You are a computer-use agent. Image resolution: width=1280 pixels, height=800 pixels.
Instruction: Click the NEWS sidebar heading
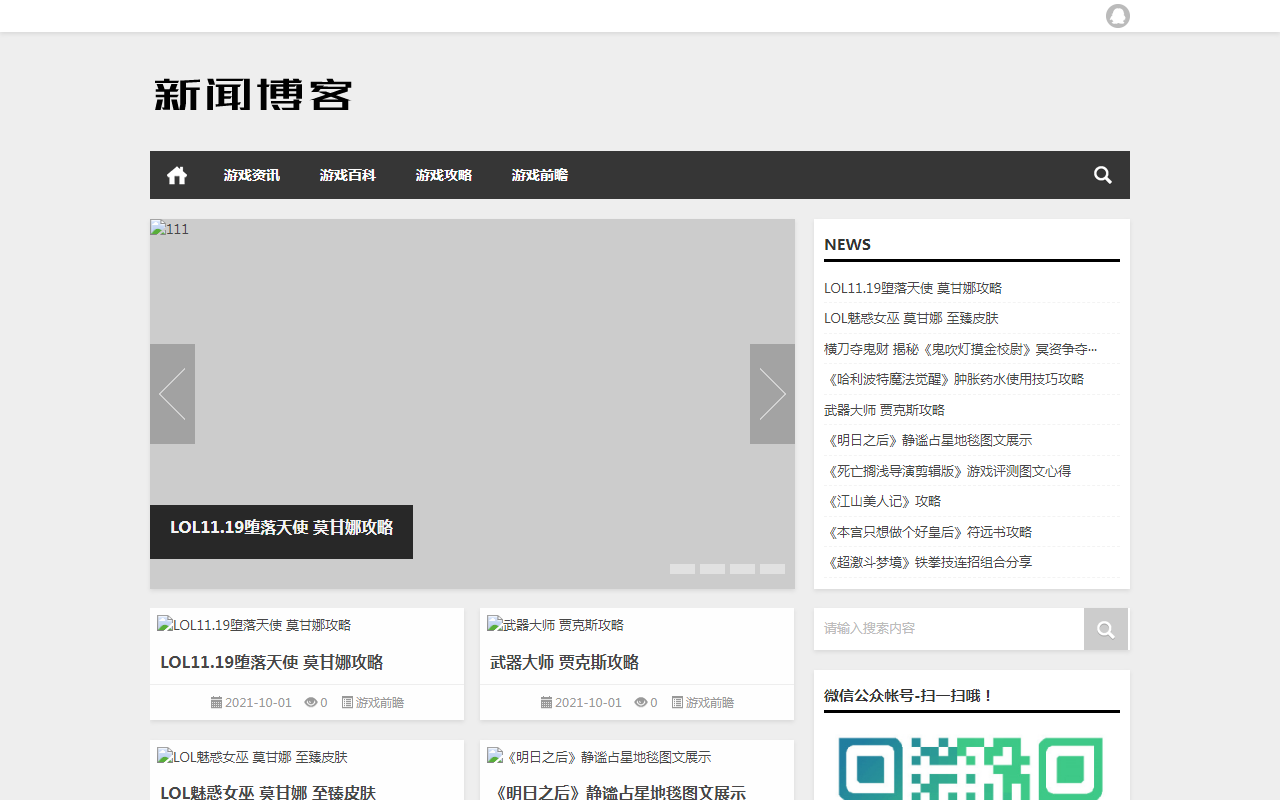point(848,244)
